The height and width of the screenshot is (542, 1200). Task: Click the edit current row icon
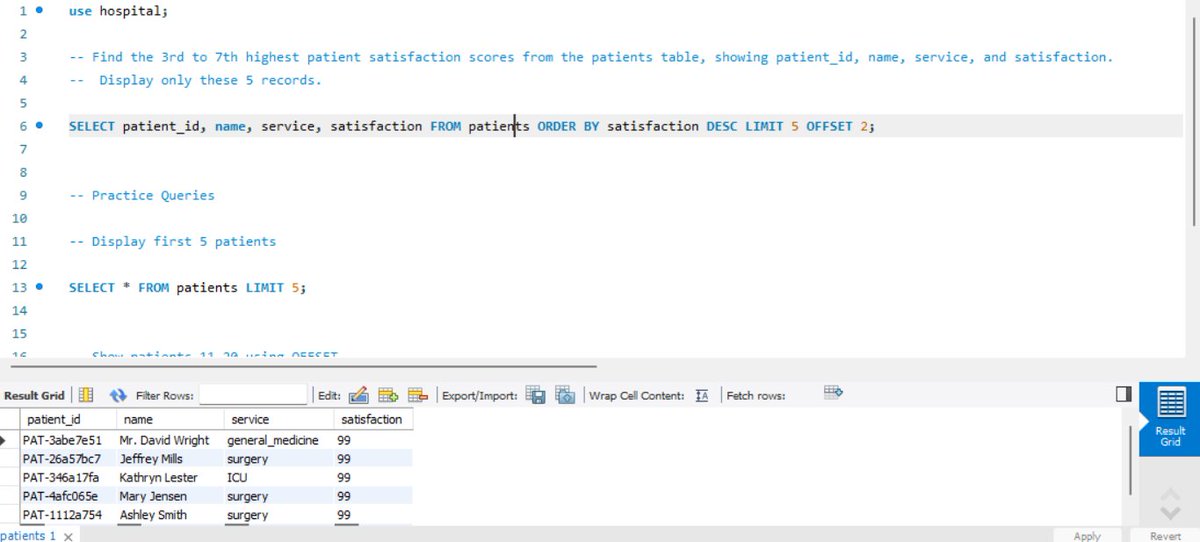(358, 395)
